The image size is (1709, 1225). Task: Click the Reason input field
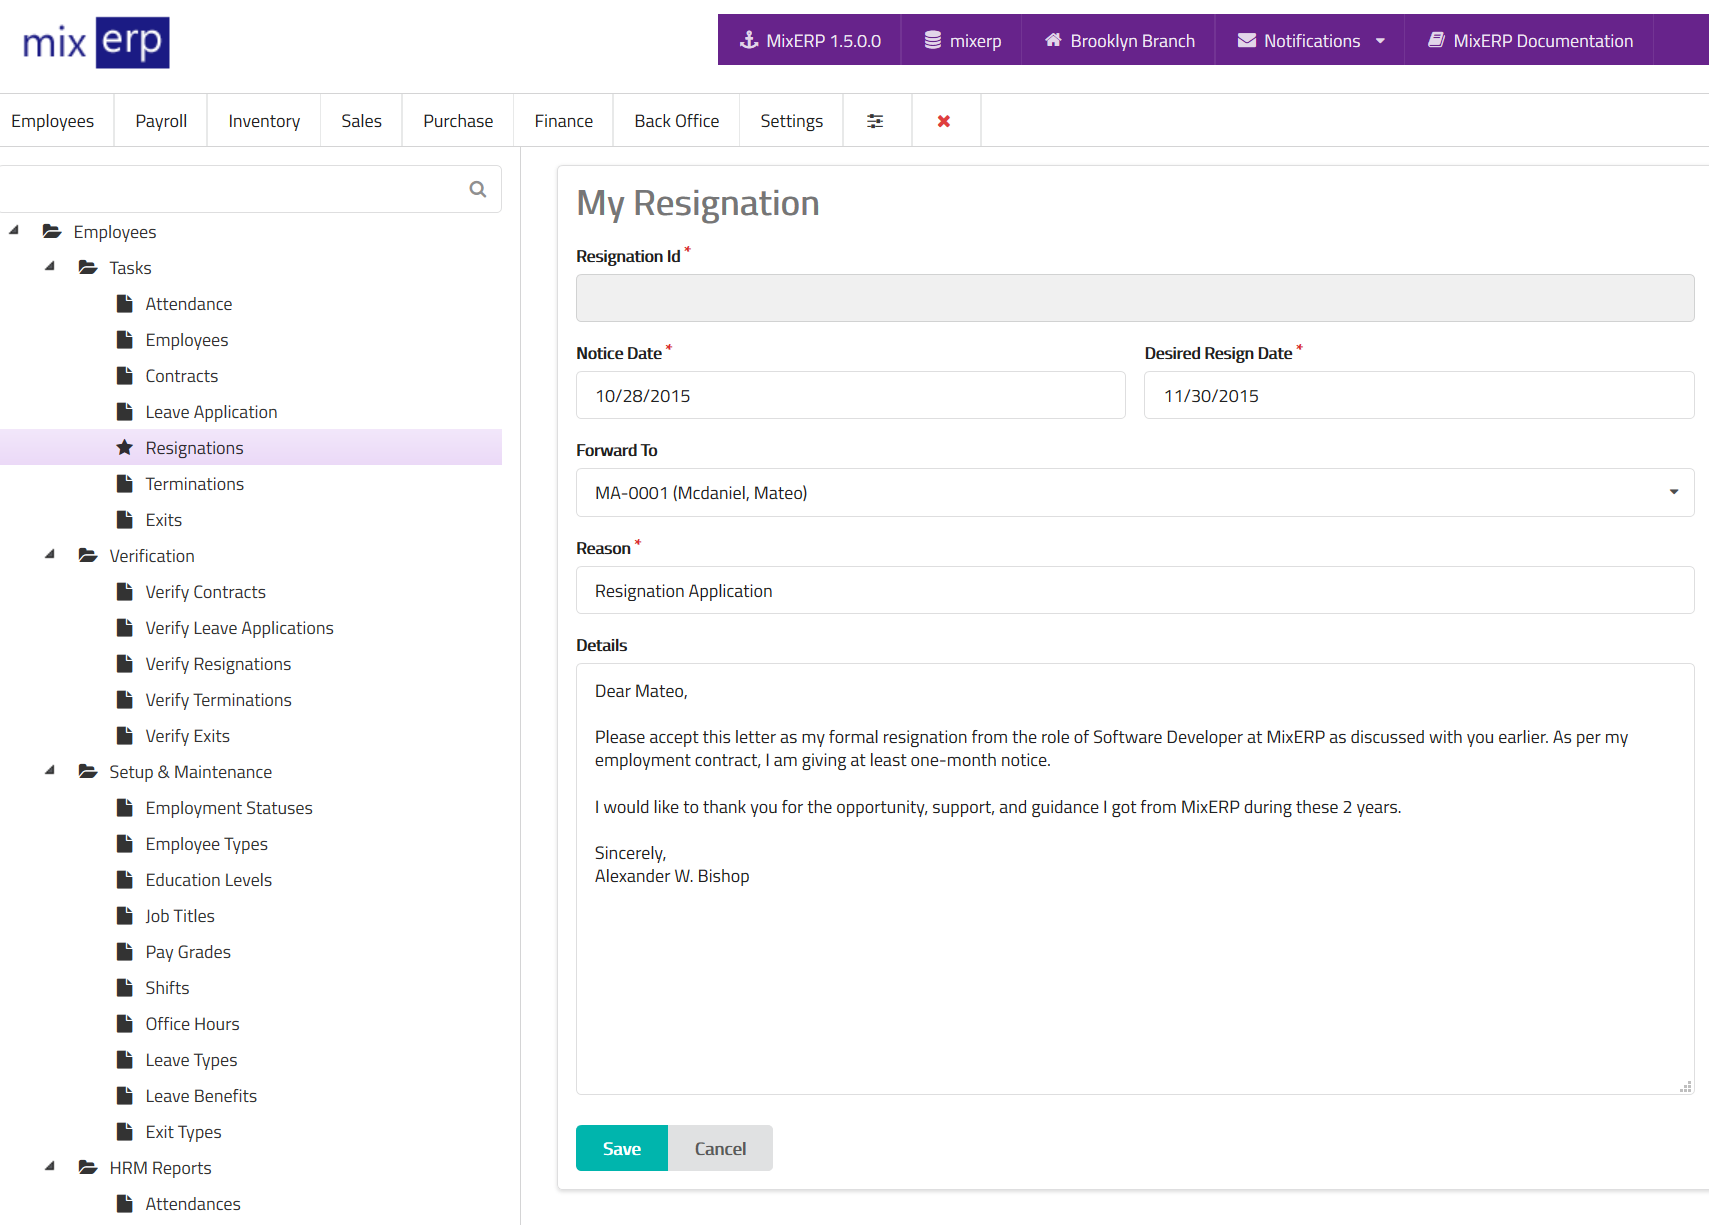click(1135, 590)
